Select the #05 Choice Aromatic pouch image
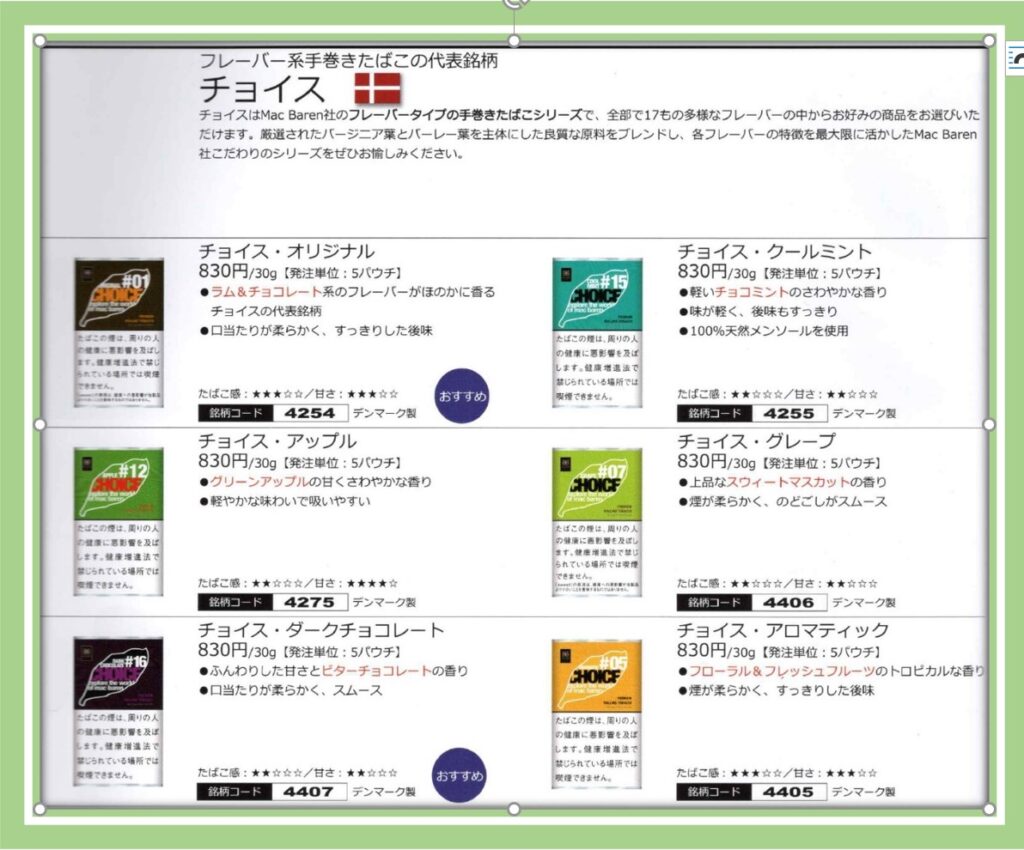Screen dimensions: 1024x850 pyautogui.click(x=597, y=713)
